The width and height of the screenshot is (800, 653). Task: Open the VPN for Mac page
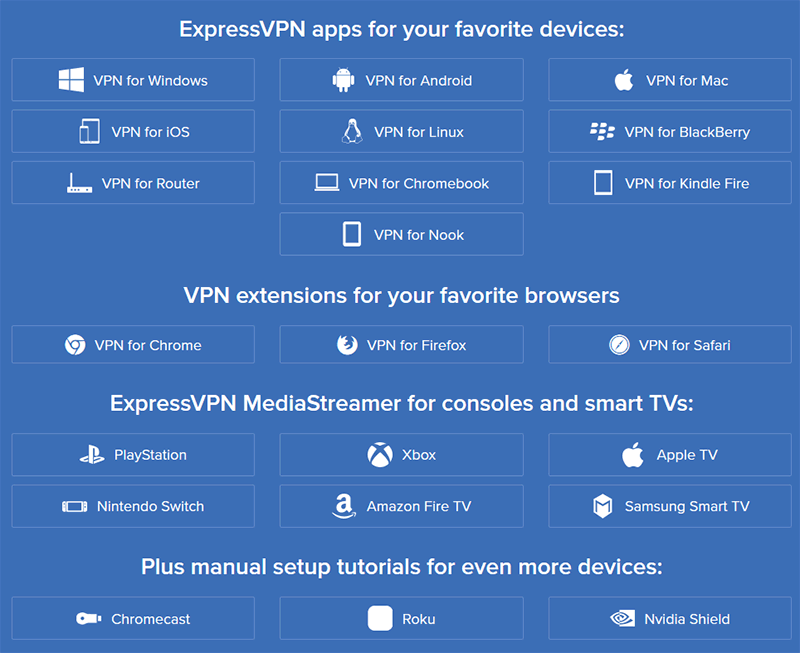coord(670,80)
